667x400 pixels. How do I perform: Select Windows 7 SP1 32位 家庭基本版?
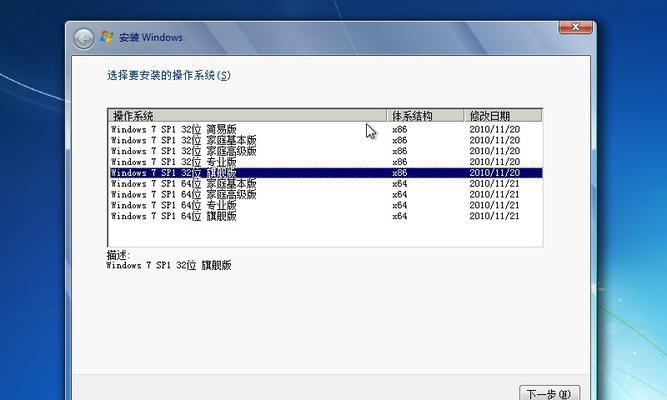pos(325,140)
